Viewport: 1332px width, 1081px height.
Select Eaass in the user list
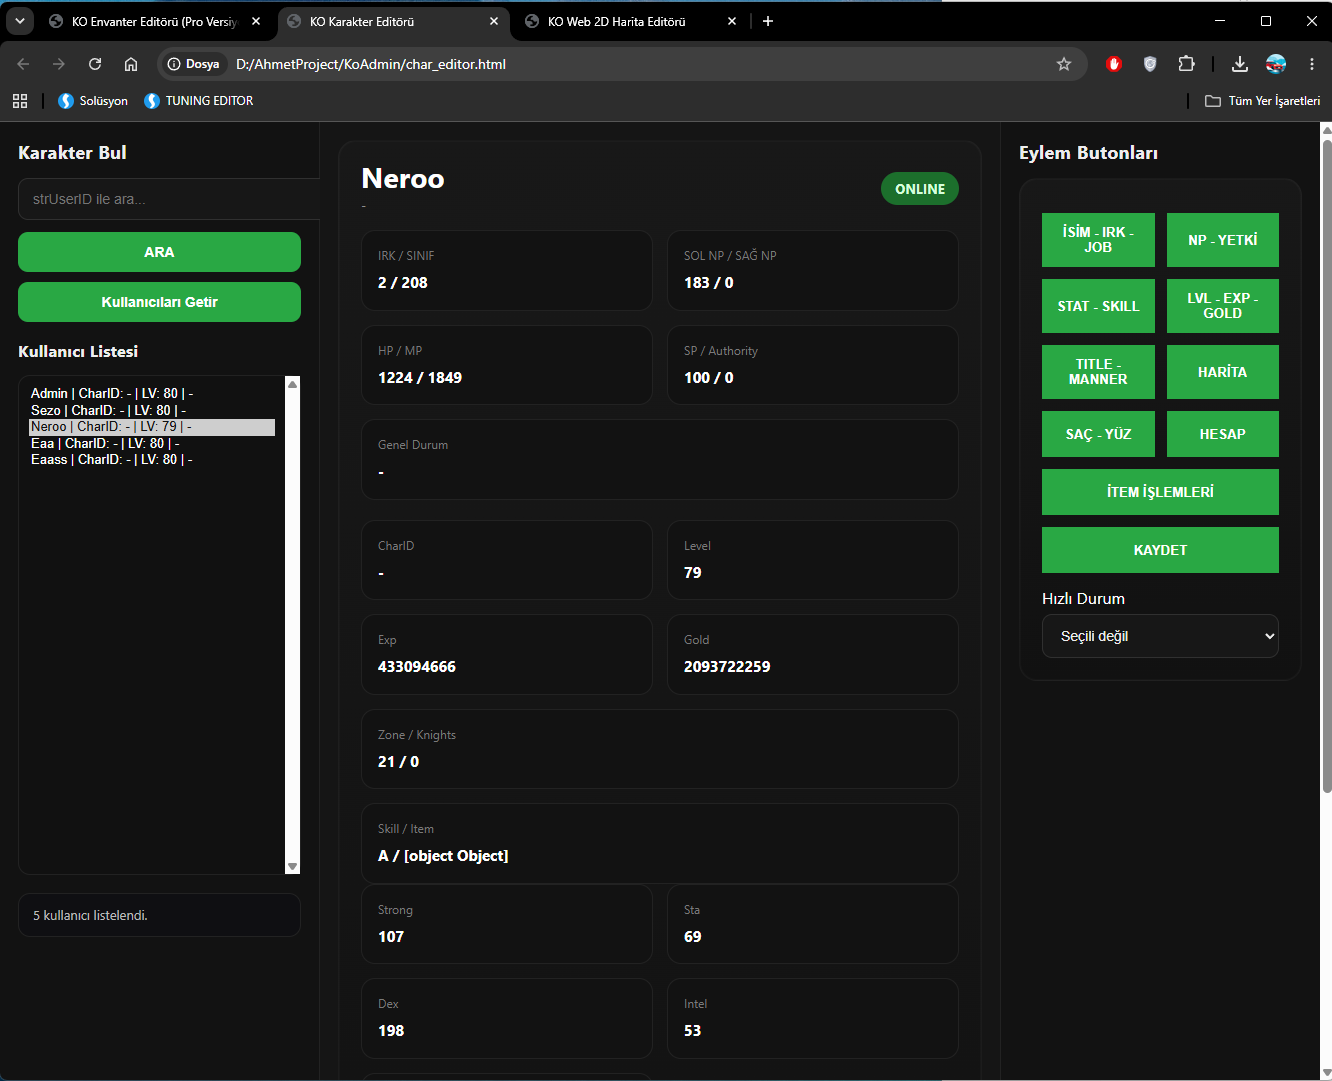pos(152,459)
